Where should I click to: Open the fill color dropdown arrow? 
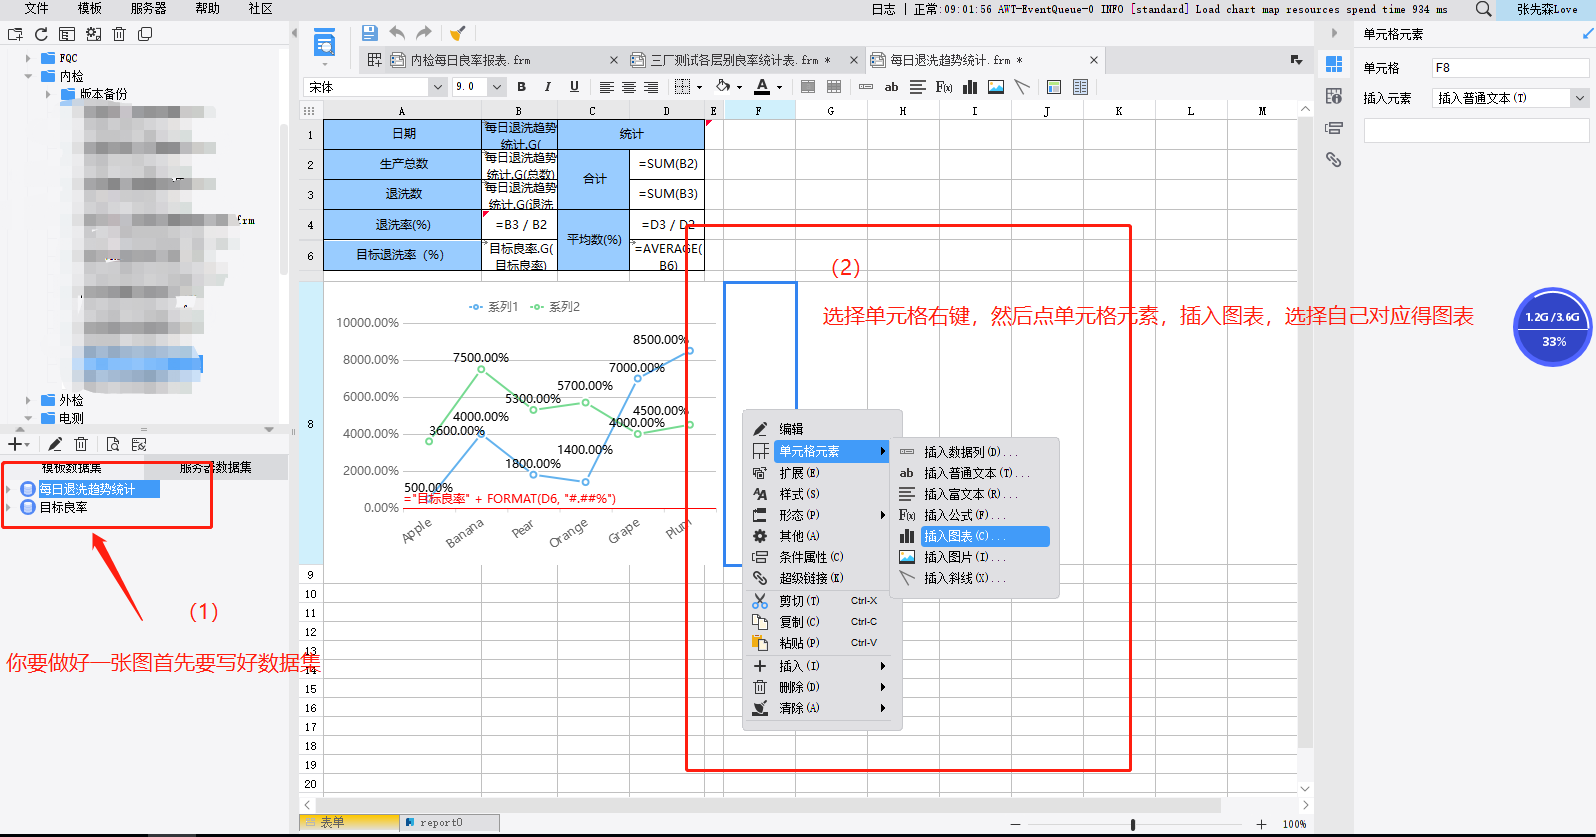tap(739, 87)
